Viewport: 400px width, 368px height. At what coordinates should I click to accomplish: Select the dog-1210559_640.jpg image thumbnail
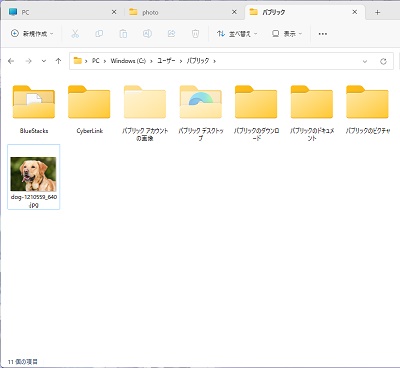click(33, 174)
